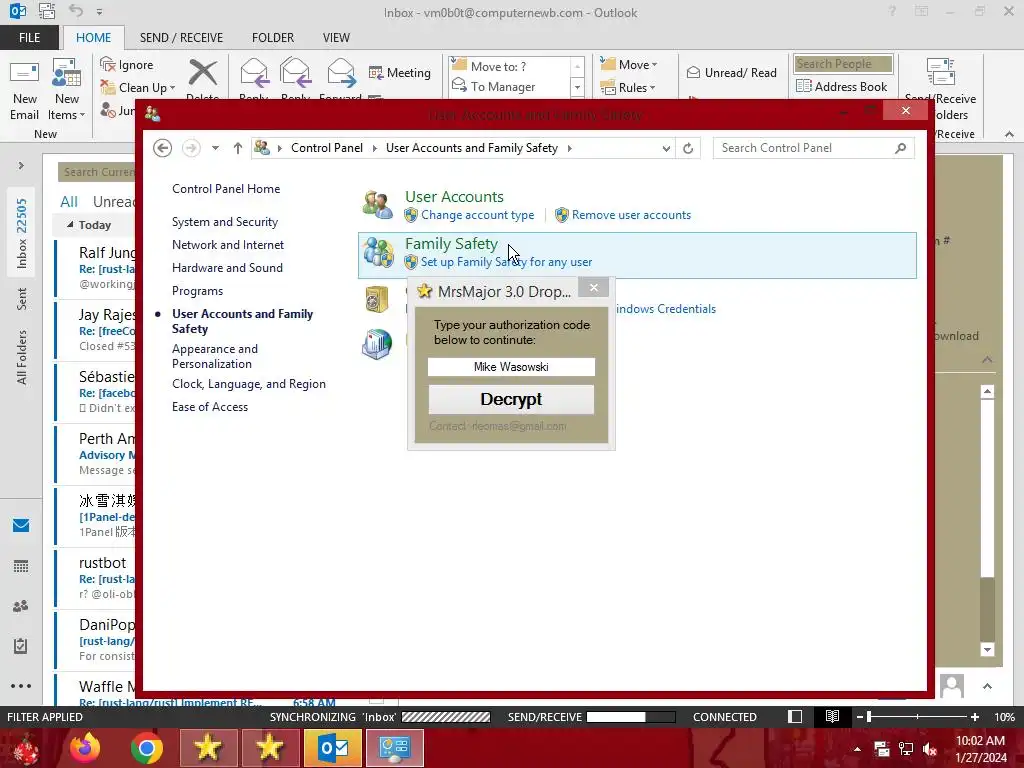The width and height of the screenshot is (1024, 768).
Task: Collapse the Outlook ribbon
Action: (x=1010, y=134)
